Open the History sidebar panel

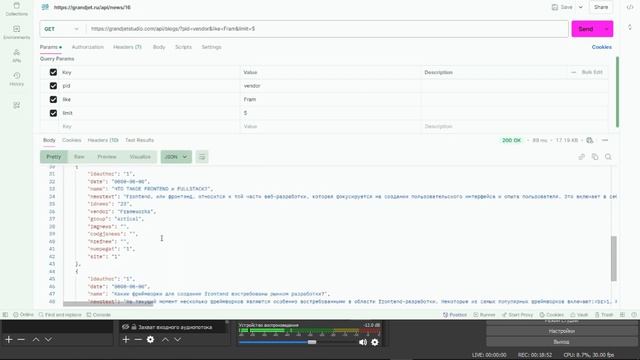tap(16, 79)
